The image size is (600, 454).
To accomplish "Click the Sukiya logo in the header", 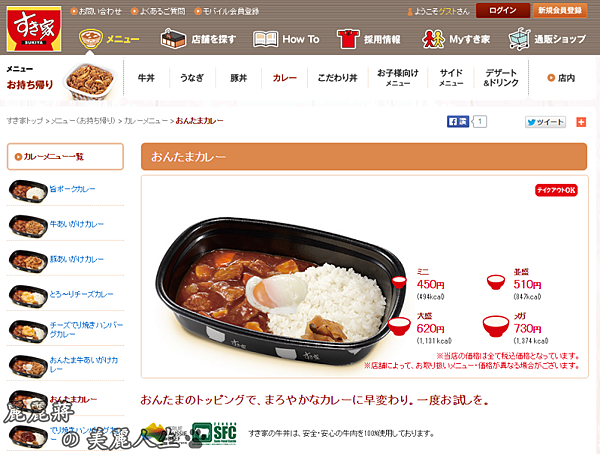I will (x=34, y=29).
